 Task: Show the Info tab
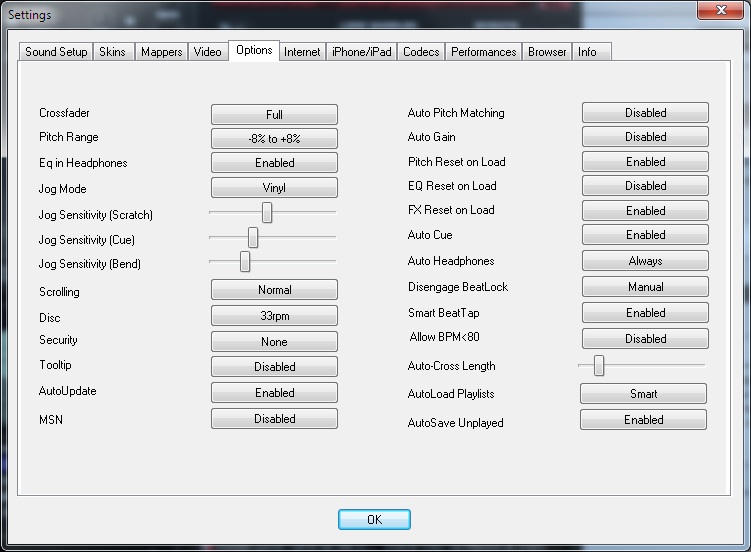592,52
